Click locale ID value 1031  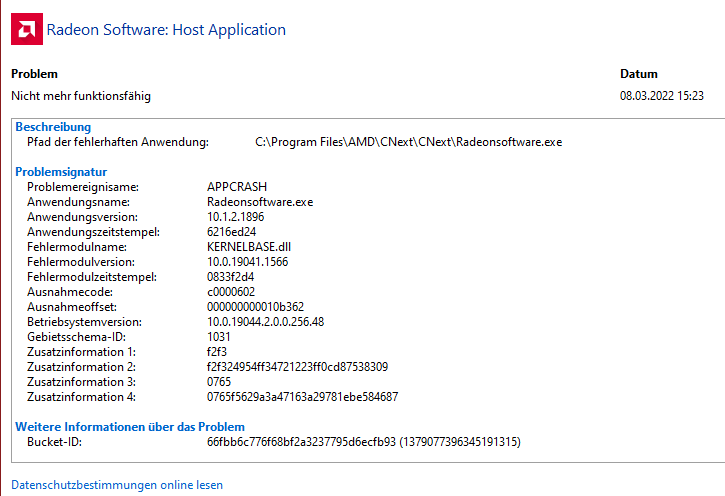(x=218, y=337)
